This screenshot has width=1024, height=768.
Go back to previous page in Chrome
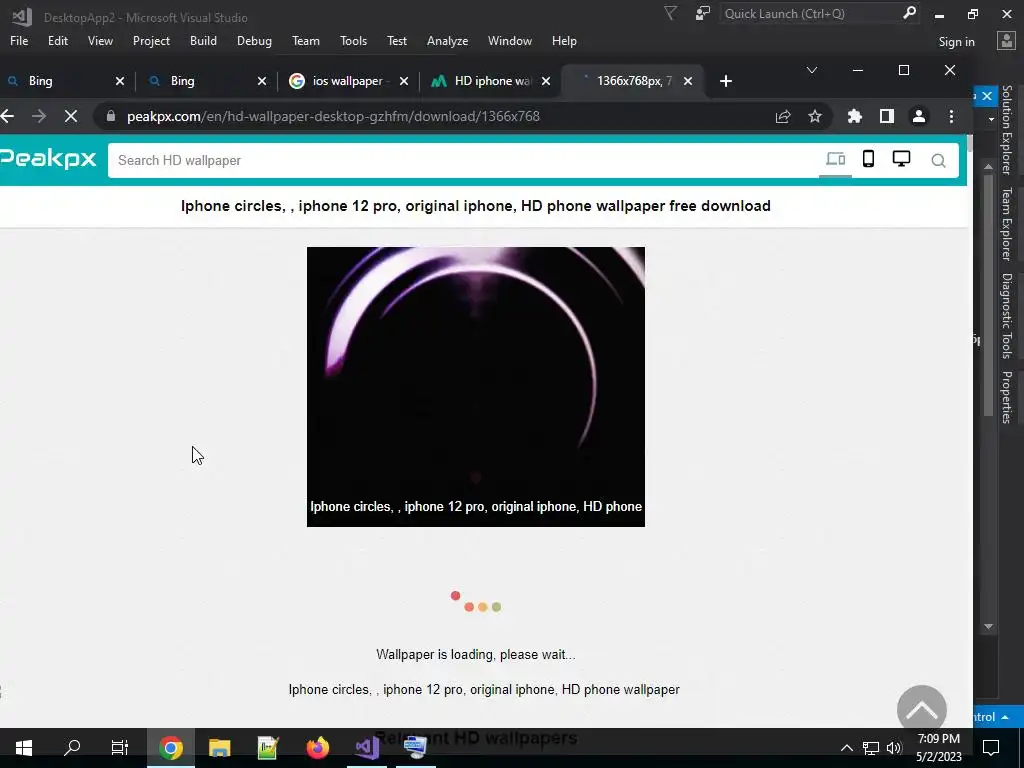pyautogui.click(x=8, y=116)
